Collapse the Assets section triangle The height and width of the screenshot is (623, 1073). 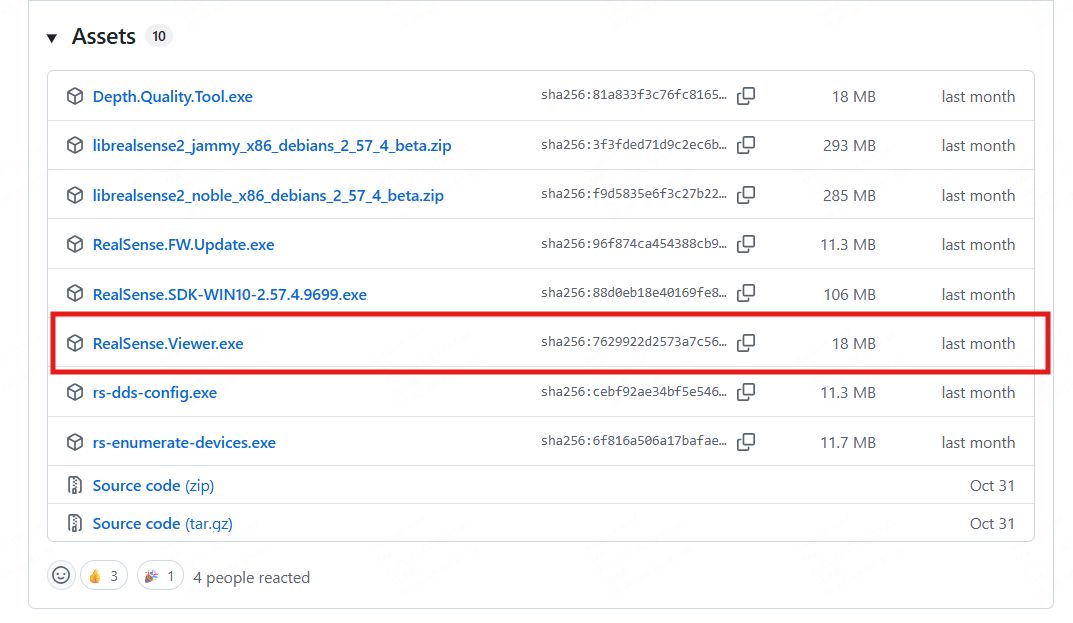(x=51, y=38)
